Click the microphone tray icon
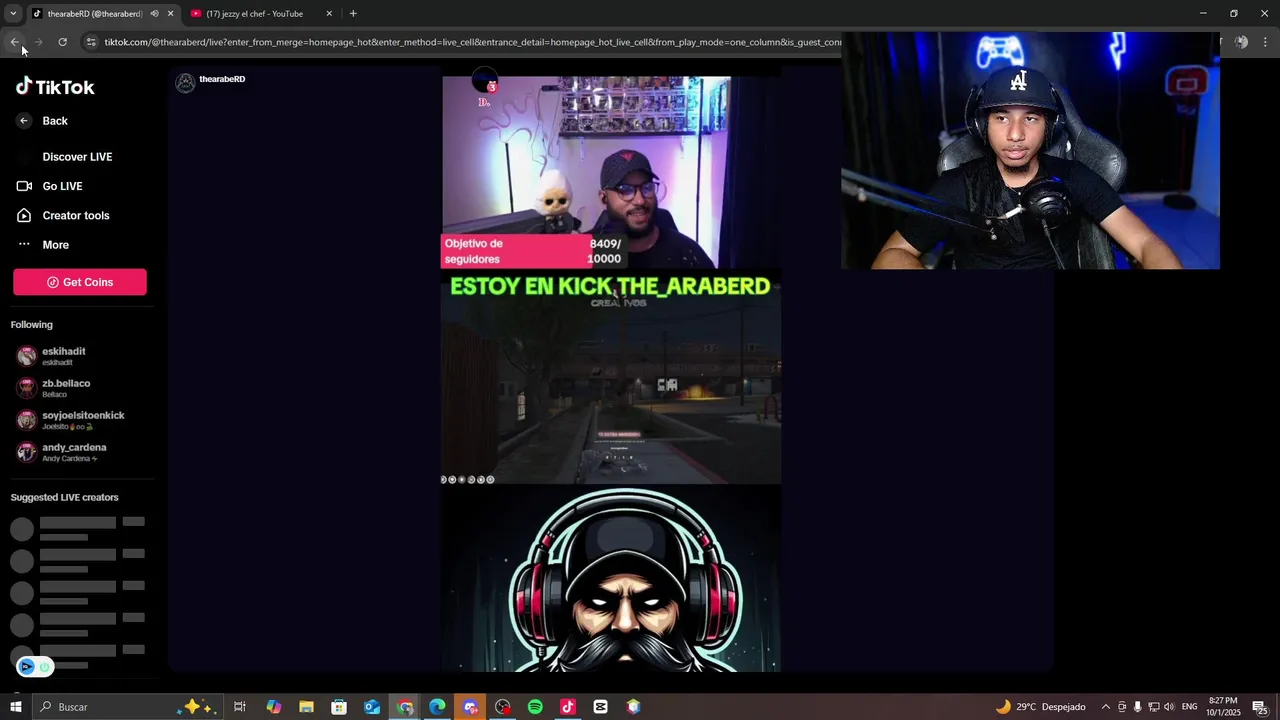Image resolution: width=1280 pixels, height=720 pixels. point(1137,707)
